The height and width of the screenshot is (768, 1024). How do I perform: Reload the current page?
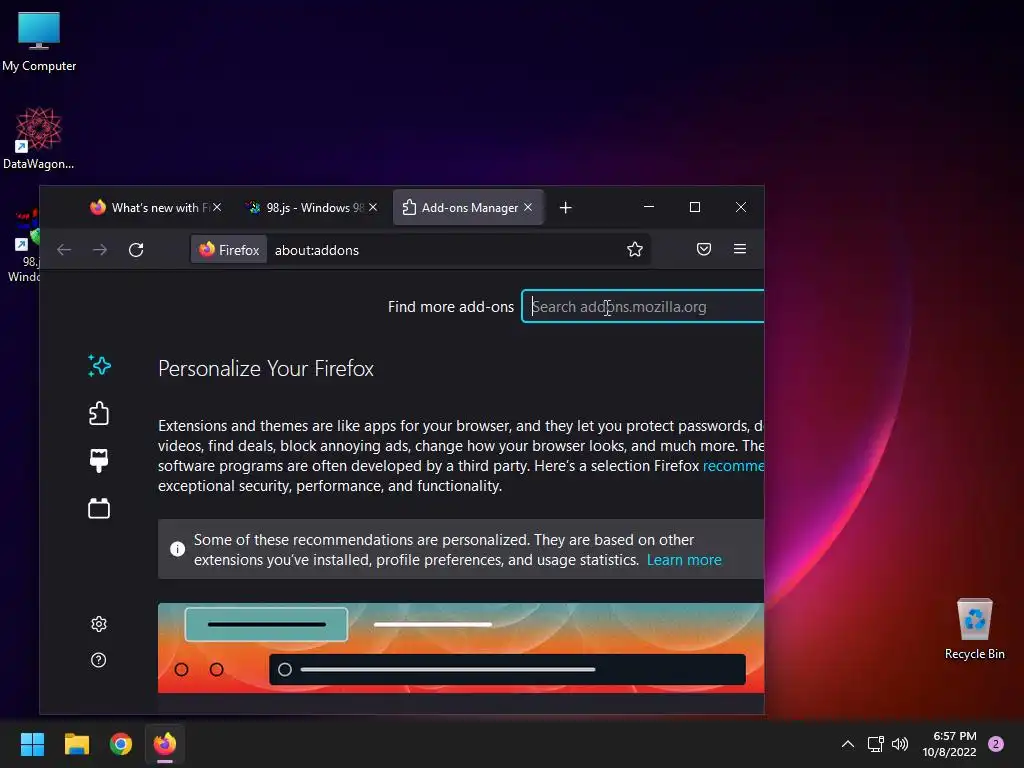pos(136,250)
